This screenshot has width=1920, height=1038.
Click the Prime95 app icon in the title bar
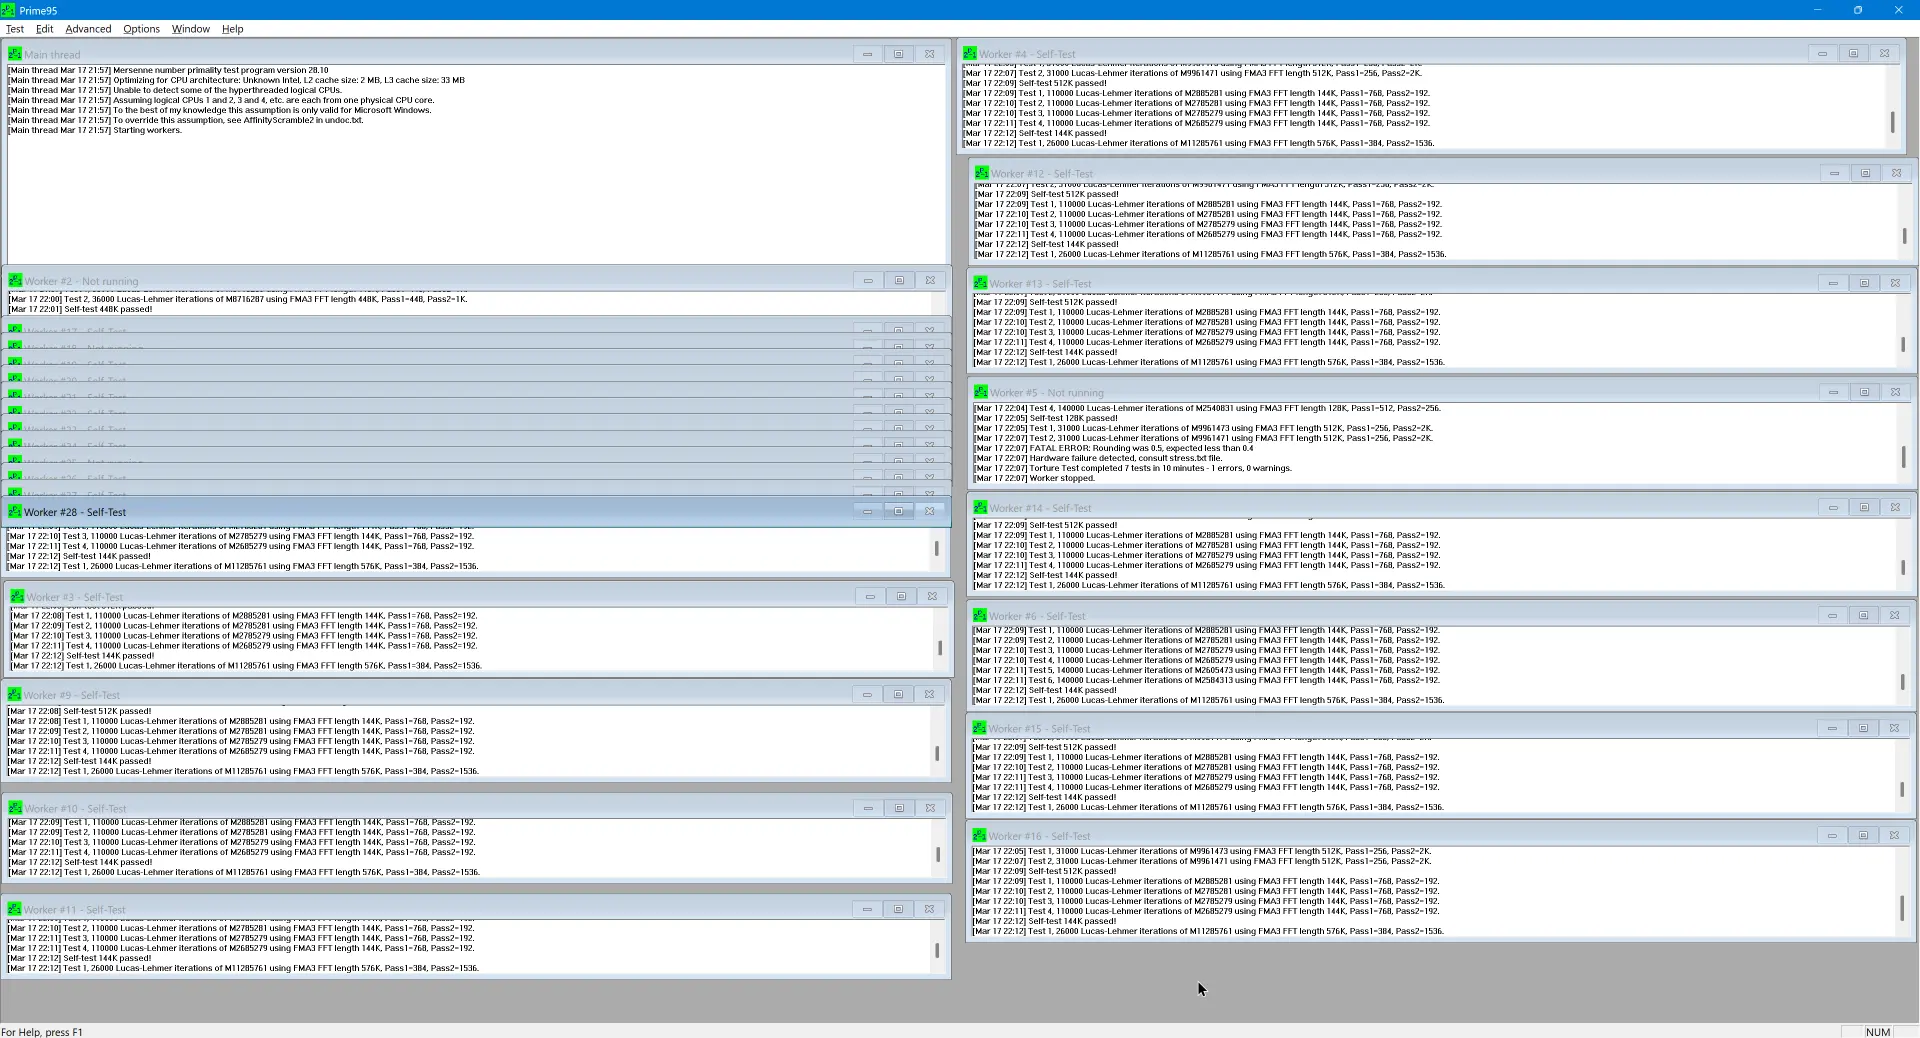[x=9, y=10]
